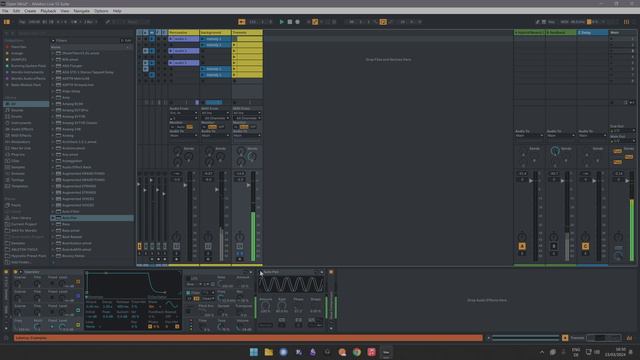
Task: Click the Arrangement Record button
Action: (297, 22)
